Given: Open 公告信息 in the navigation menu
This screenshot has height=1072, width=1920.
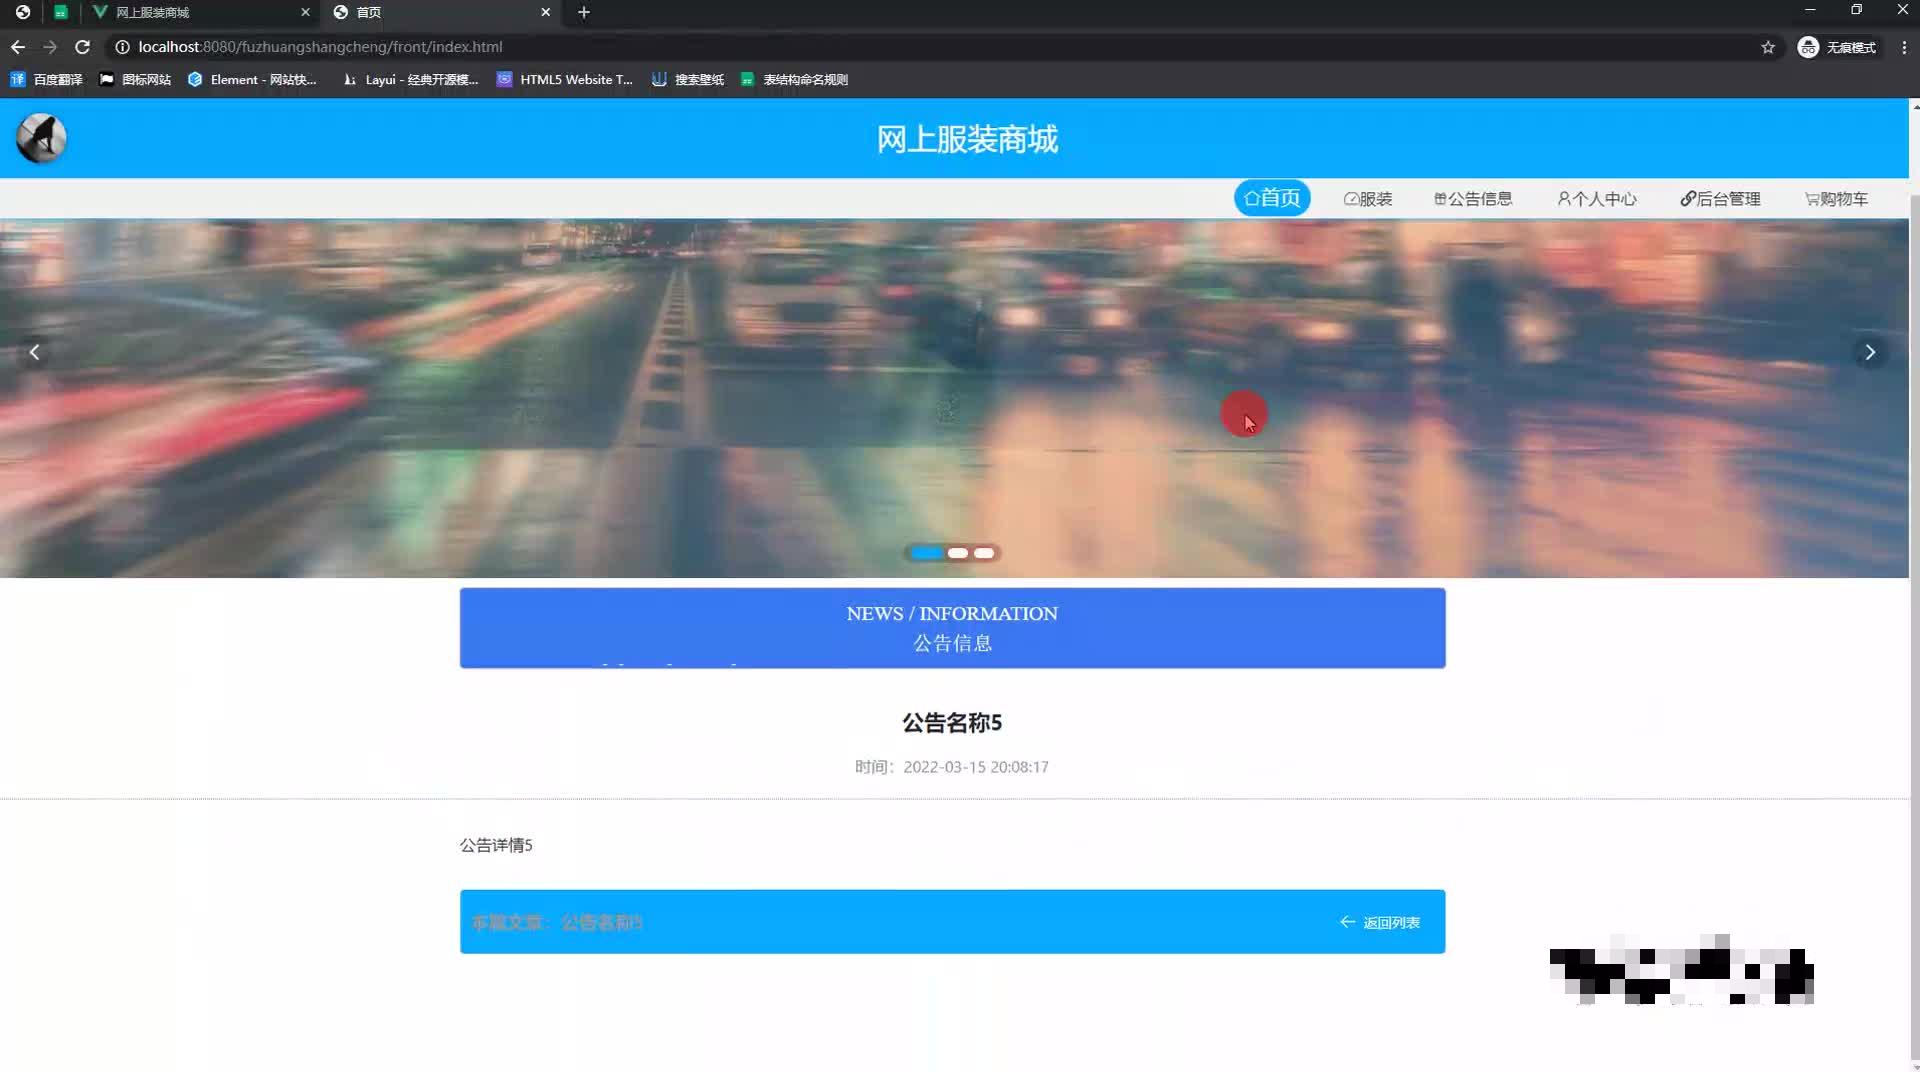Looking at the screenshot, I should pos(1473,199).
